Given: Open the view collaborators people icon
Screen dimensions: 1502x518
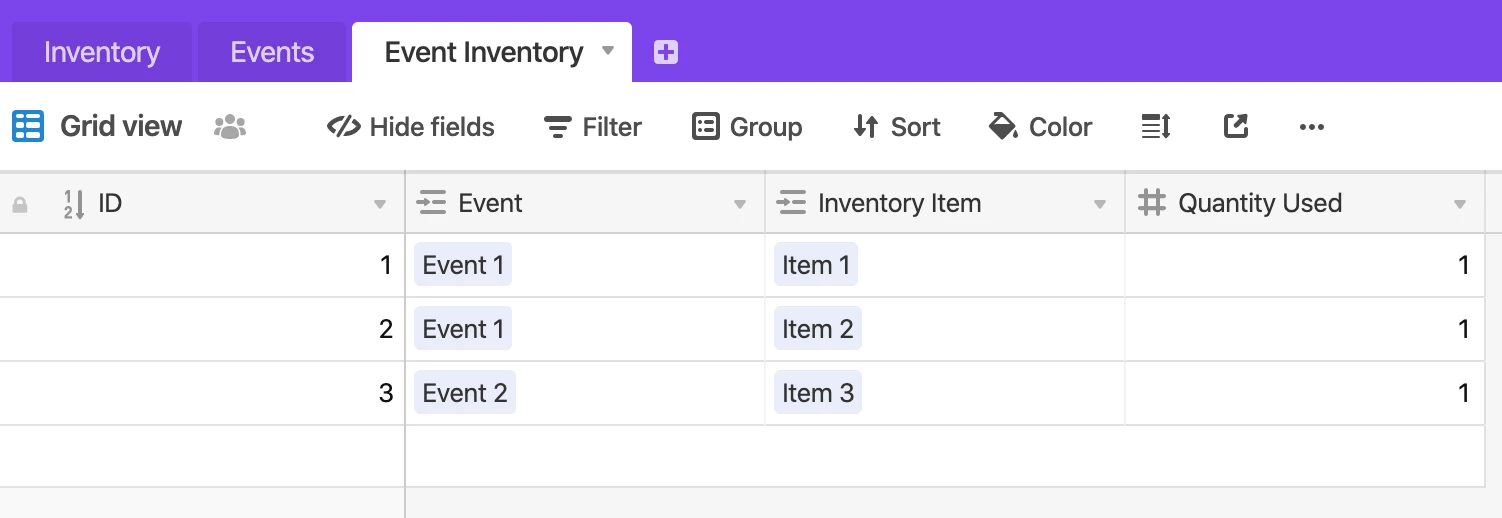Looking at the screenshot, I should pyautogui.click(x=230, y=127).
